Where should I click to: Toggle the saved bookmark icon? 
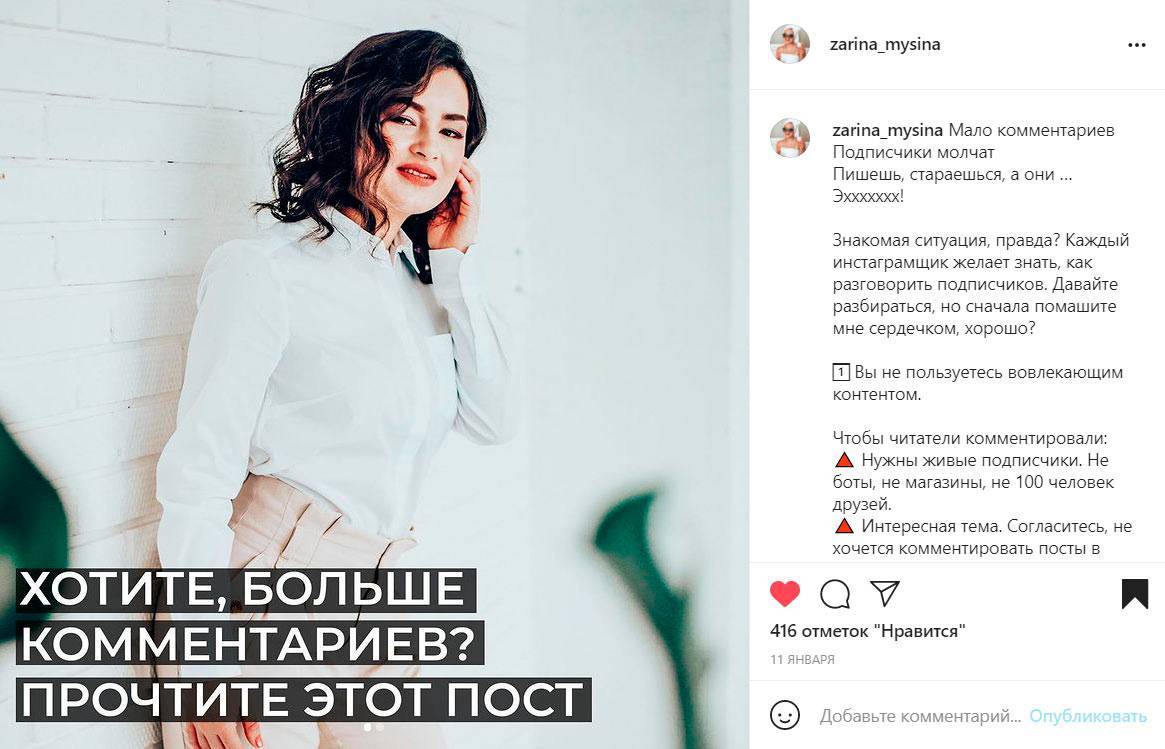click(1135, 594)
